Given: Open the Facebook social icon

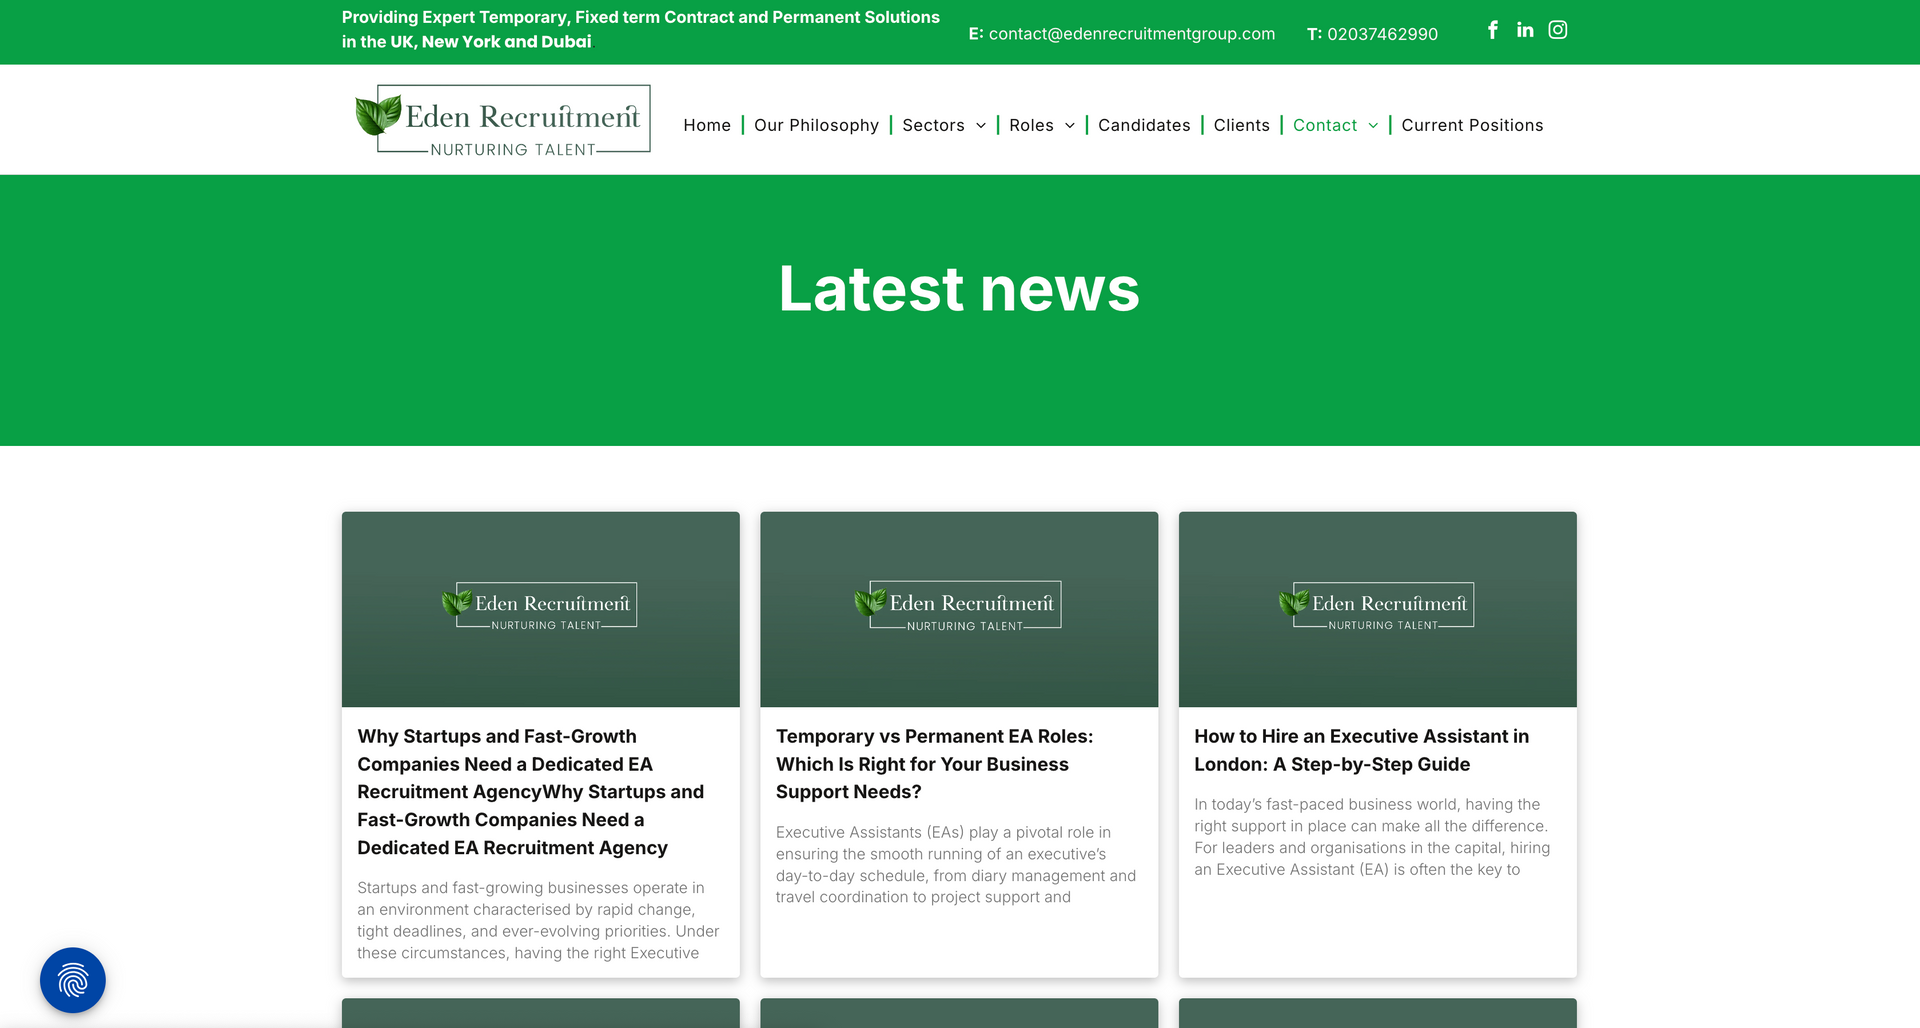Looking at the screenshot, I should [x=1492, y=30].
